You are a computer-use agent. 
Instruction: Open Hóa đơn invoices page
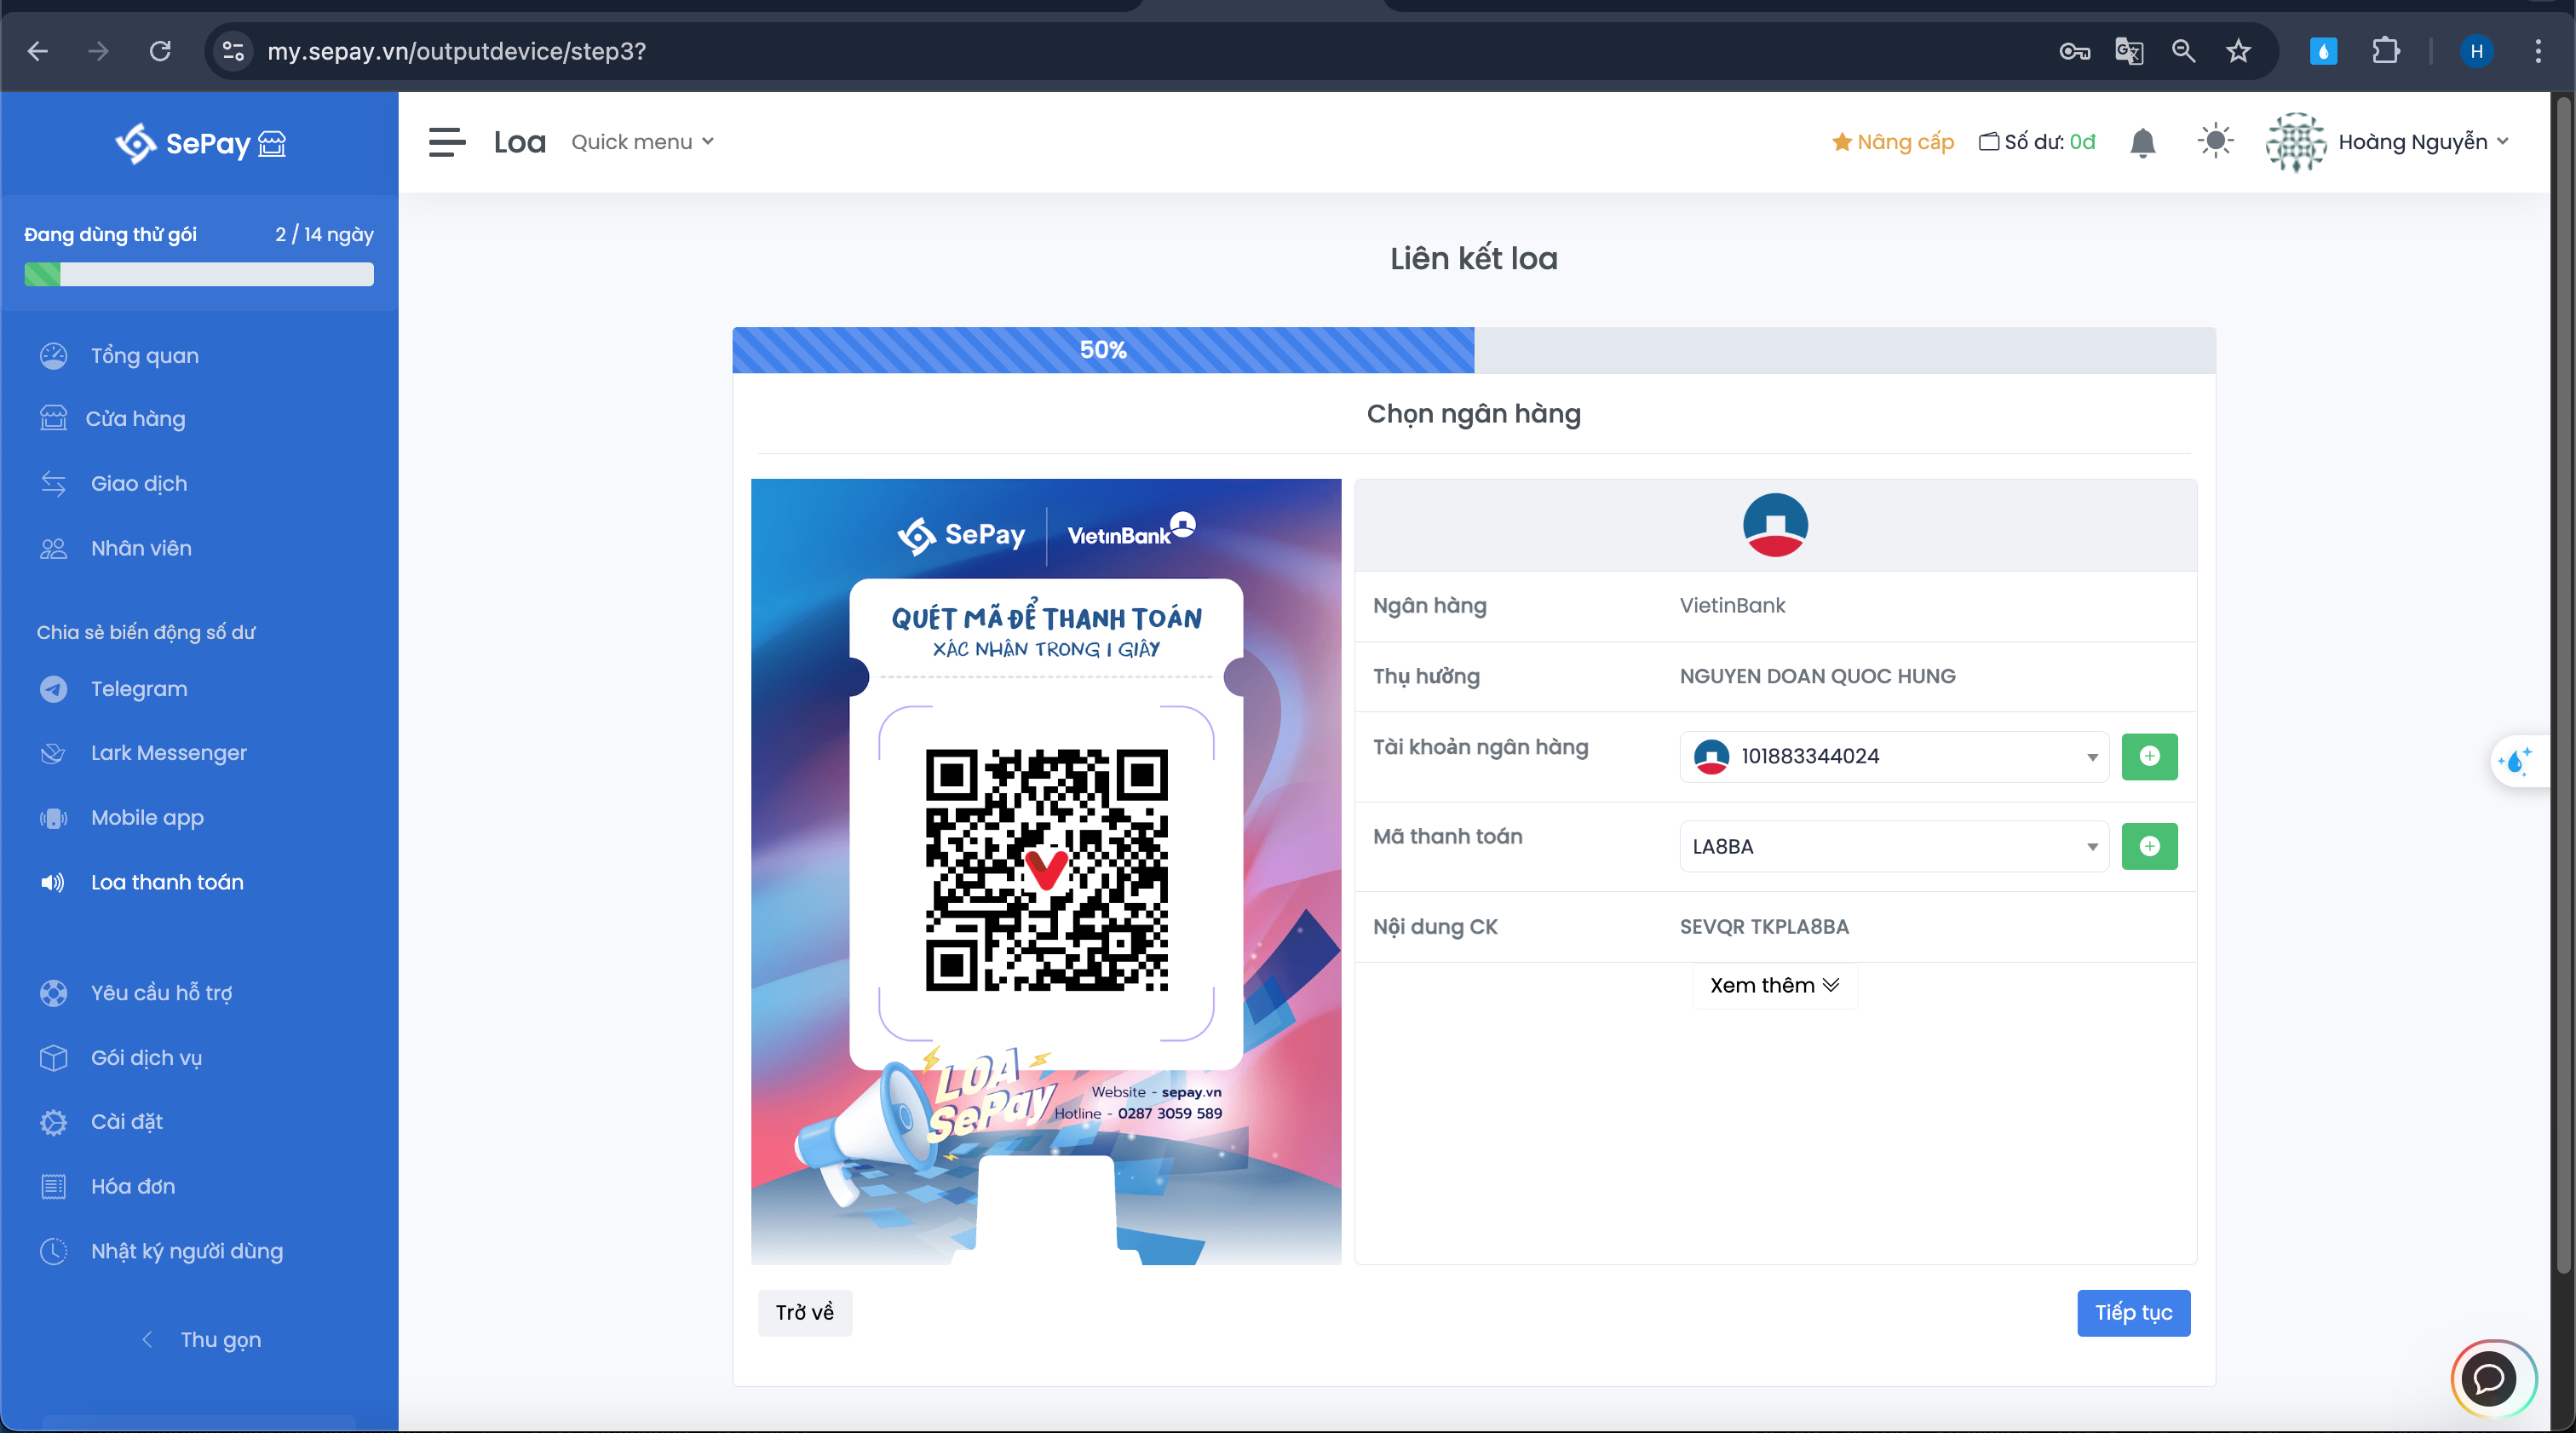click(132, 1187)
